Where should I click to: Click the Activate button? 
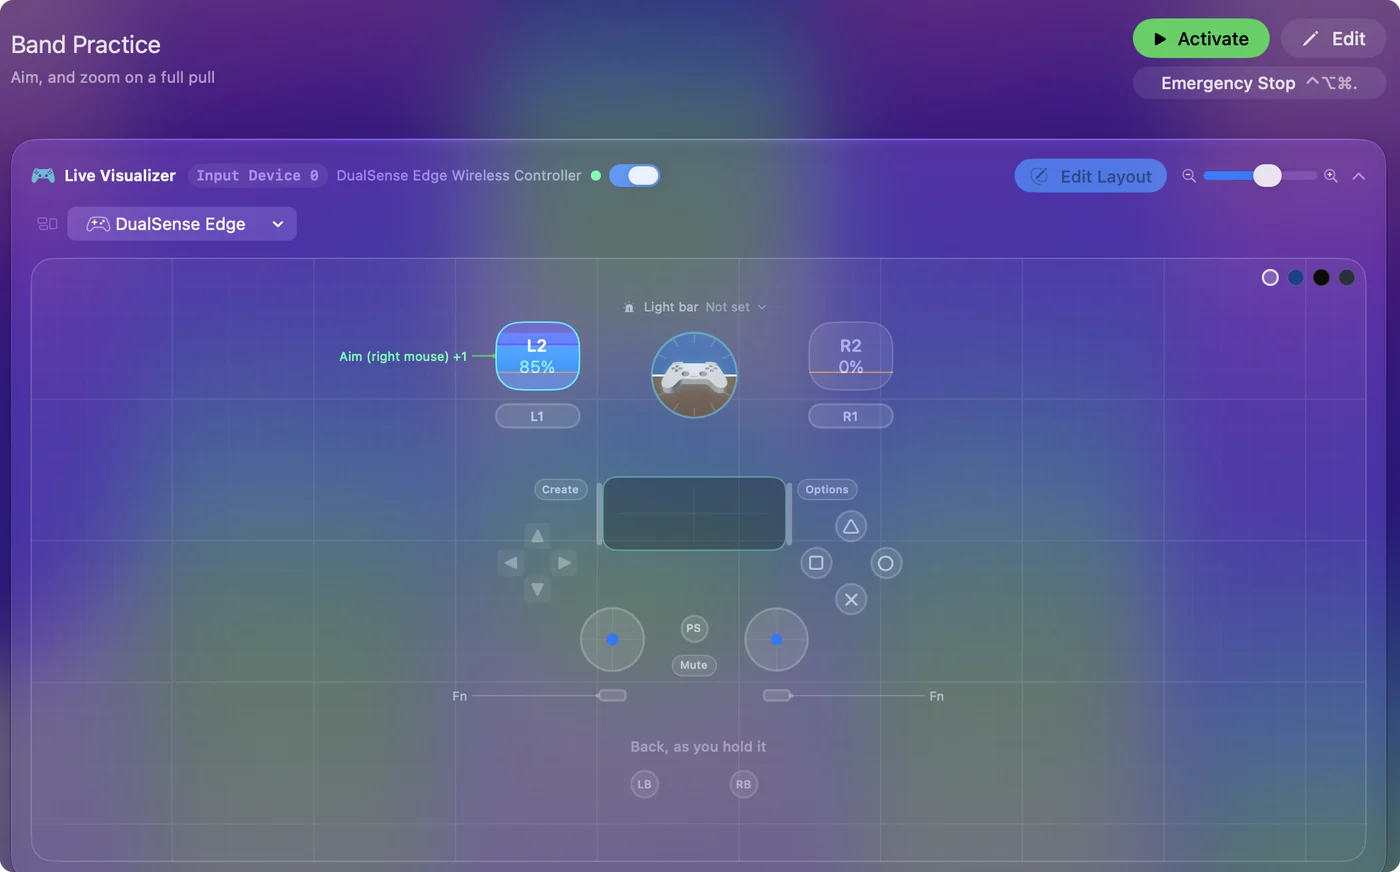tap(1201, 39)
